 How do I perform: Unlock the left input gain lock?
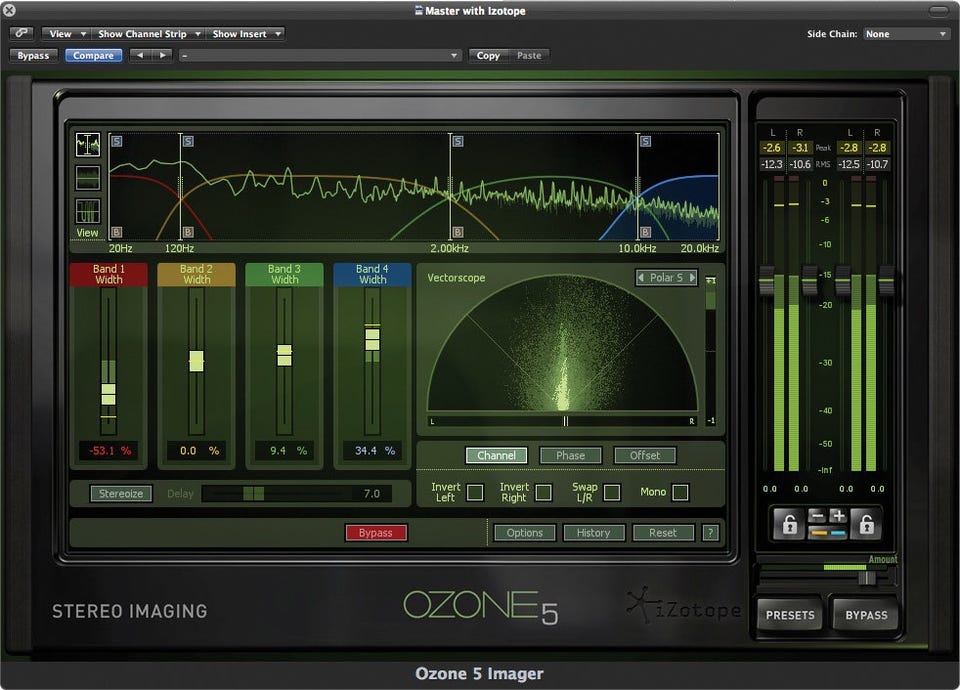788,523
